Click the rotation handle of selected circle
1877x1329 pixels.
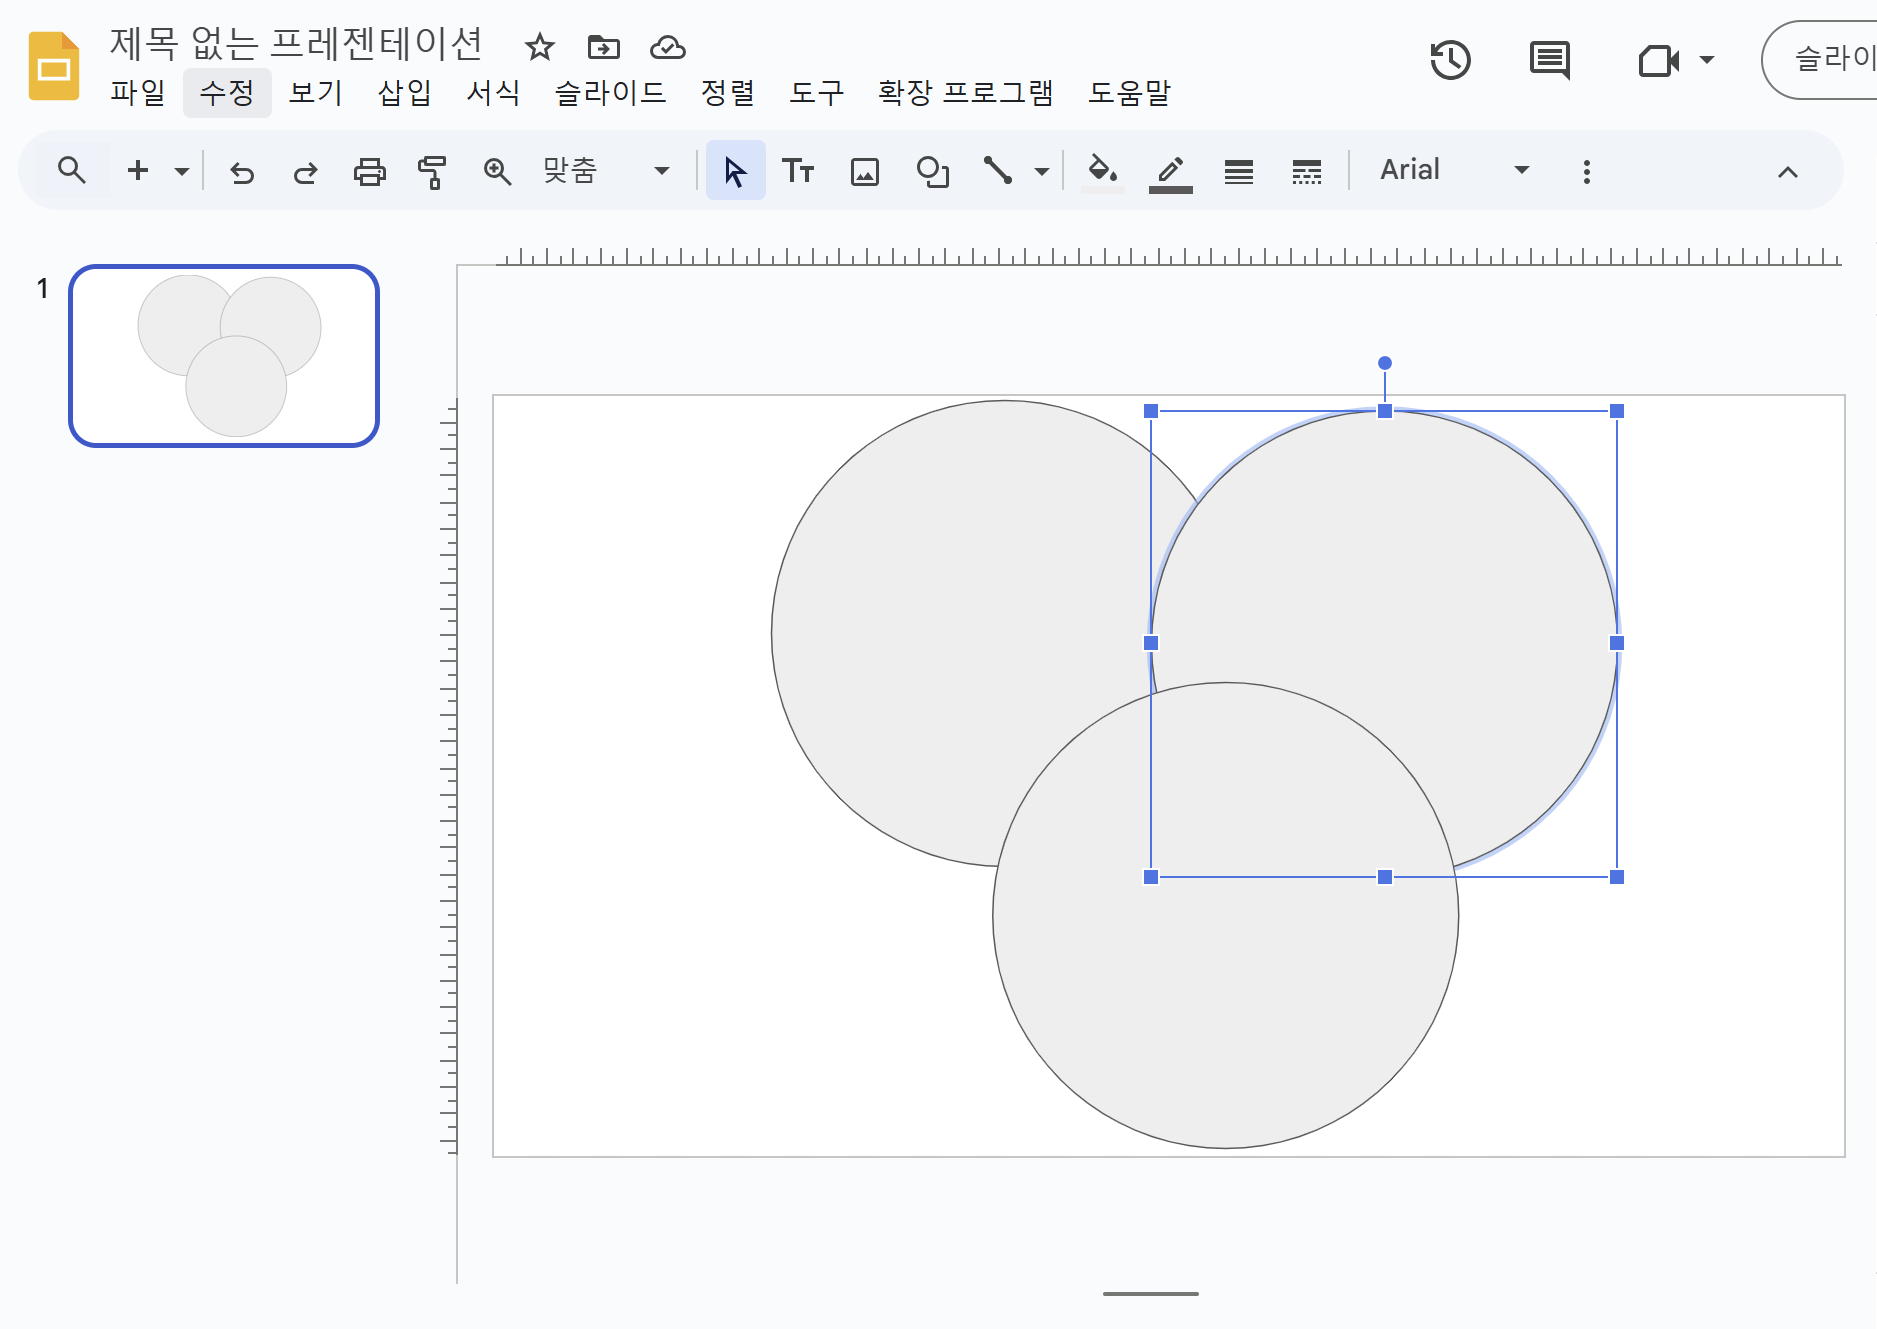point(1385,363)
